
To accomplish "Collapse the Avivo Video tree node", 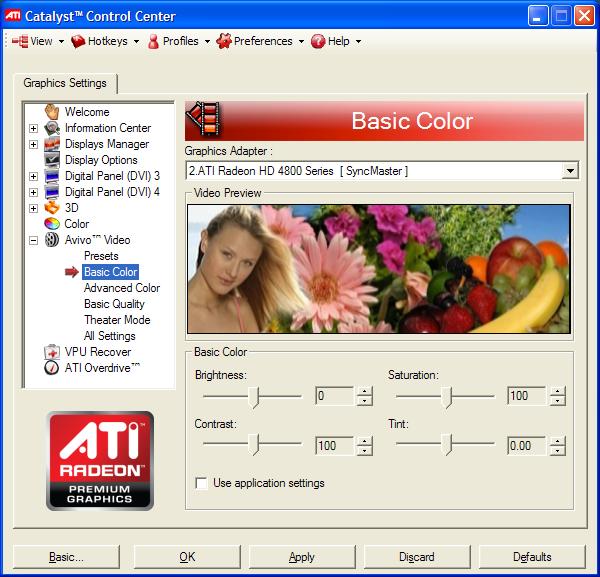I will point(34,240).
